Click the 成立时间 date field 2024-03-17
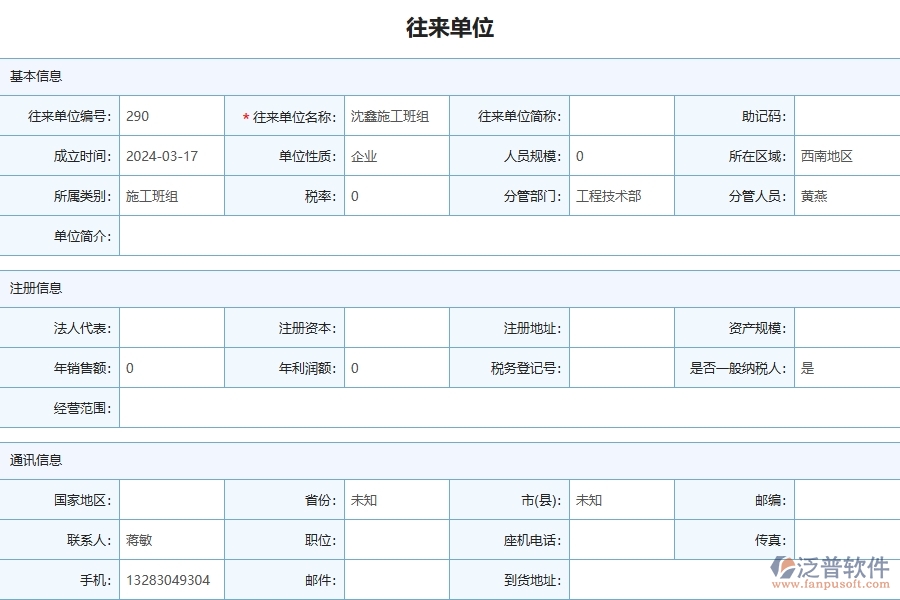Image resolution: width=900 pixels, height=600 pixels. (170, 156)
